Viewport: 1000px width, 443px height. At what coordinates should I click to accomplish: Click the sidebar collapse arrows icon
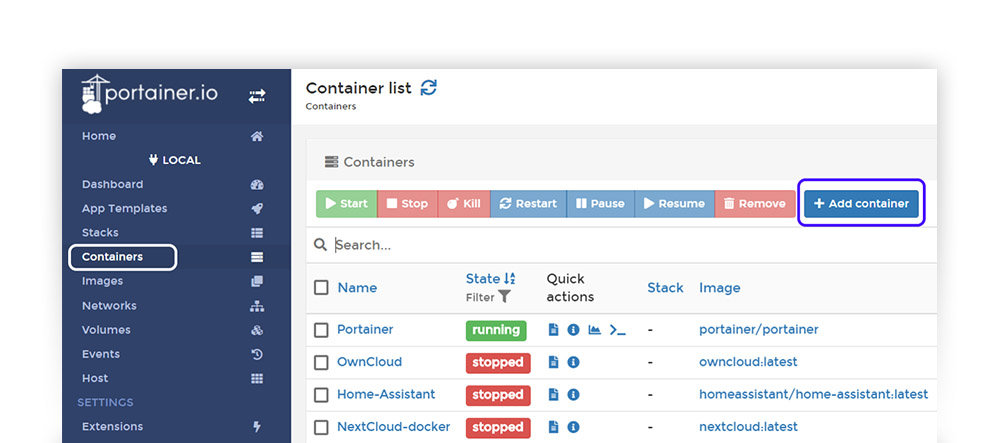(x=257, y=96)
